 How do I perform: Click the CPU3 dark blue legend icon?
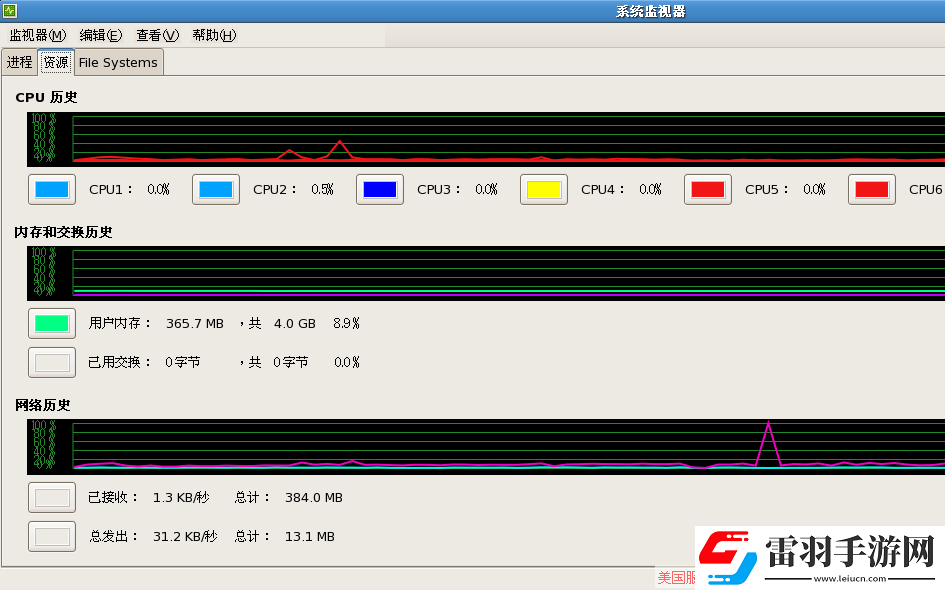pyautogui.click(x=379, y=189)
